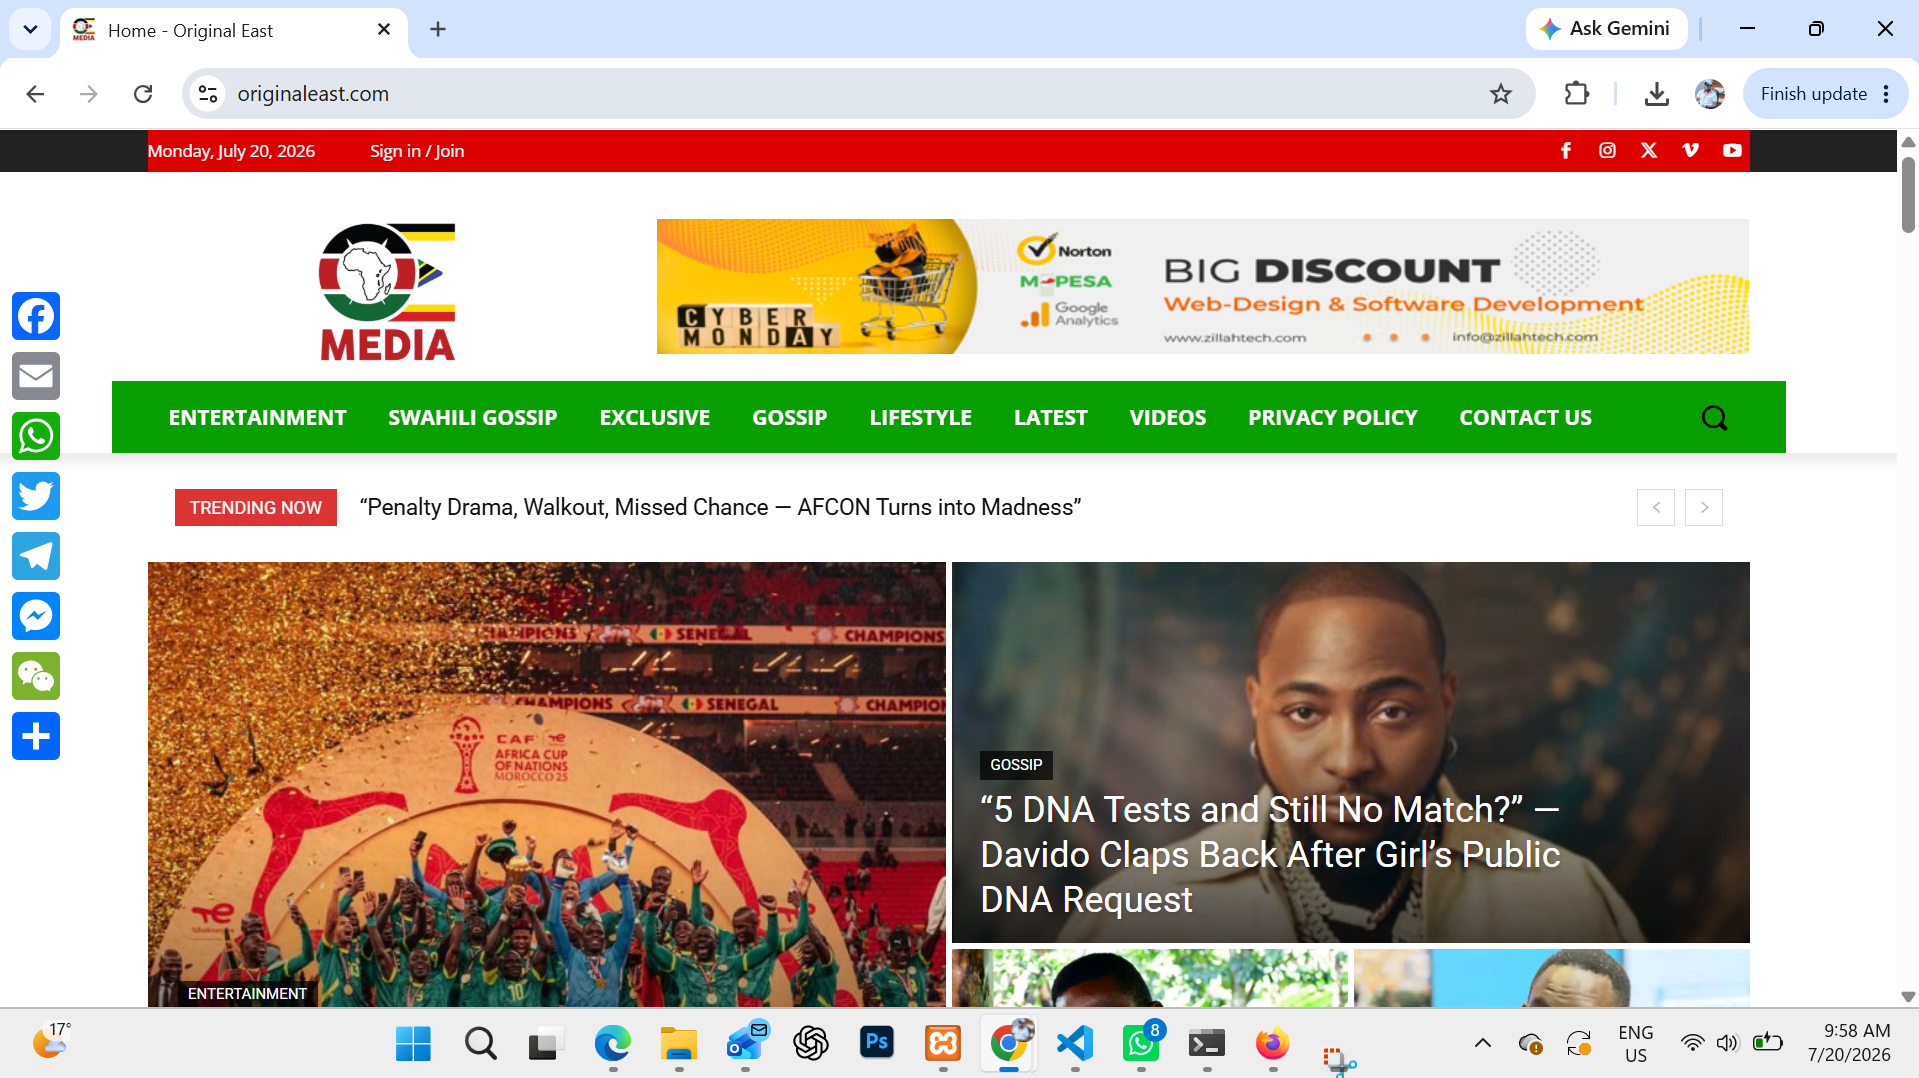This screenshot has width=1919, height=1078.
Task: Expand the tab search dropdown
Action: point(30,29)
